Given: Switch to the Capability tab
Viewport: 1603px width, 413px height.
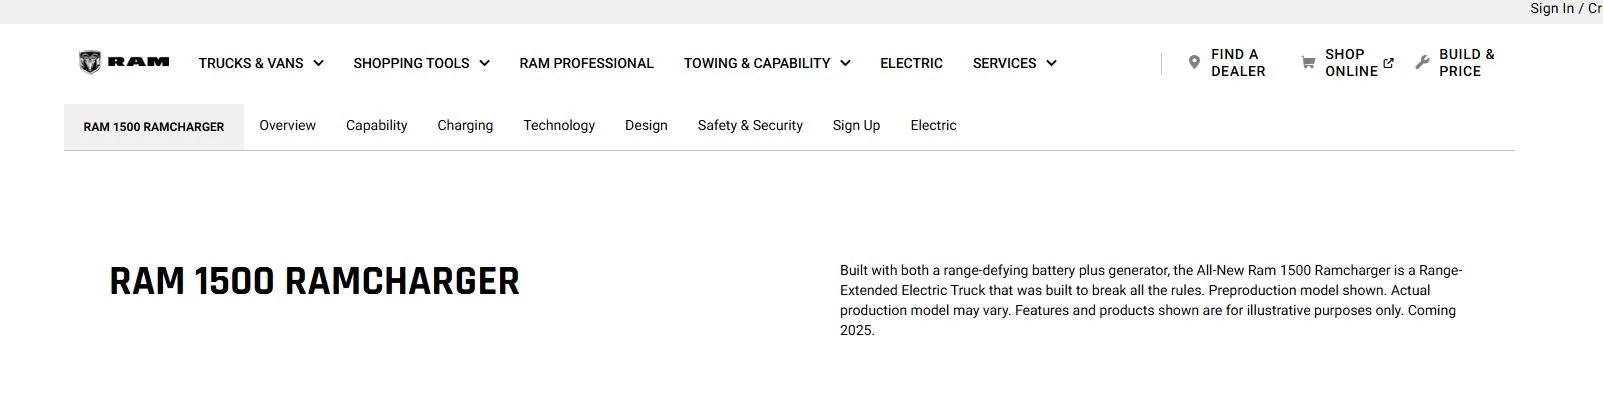Looking at the screenshot, I should (x=376, y=125).
